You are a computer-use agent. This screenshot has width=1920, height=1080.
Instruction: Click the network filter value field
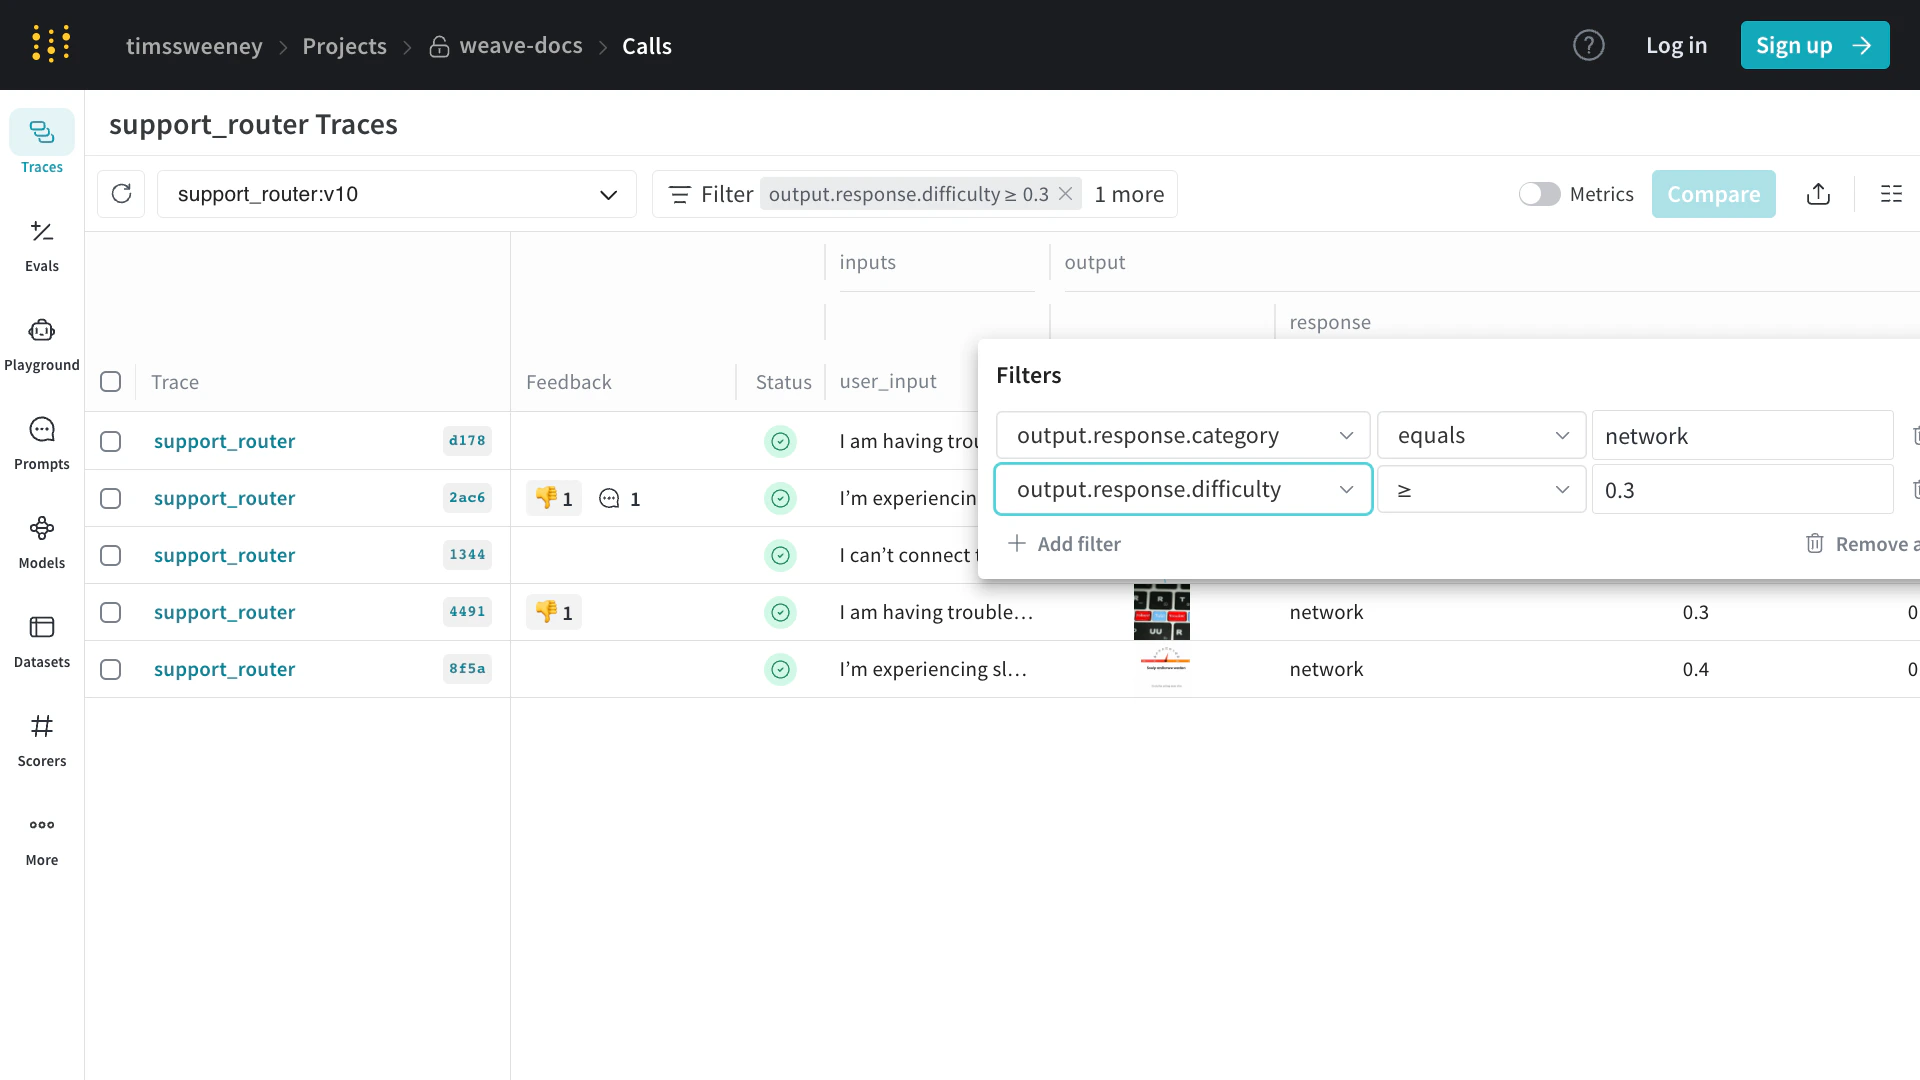pyautogui.click(x=1741, y=436)
